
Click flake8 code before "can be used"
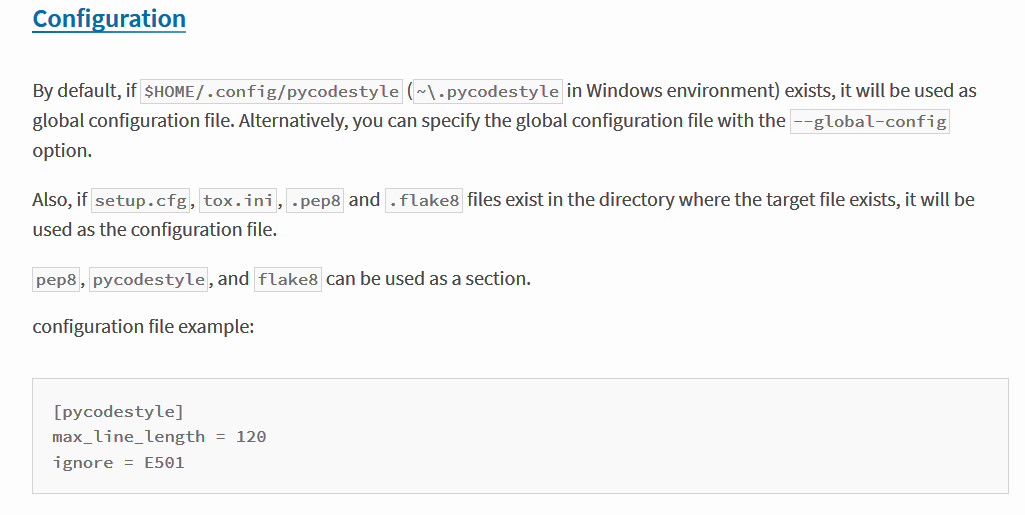(x=288, y=280)
